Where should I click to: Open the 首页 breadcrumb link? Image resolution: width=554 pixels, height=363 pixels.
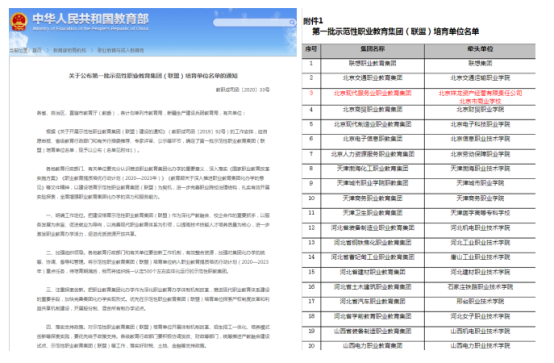[37, 50]
